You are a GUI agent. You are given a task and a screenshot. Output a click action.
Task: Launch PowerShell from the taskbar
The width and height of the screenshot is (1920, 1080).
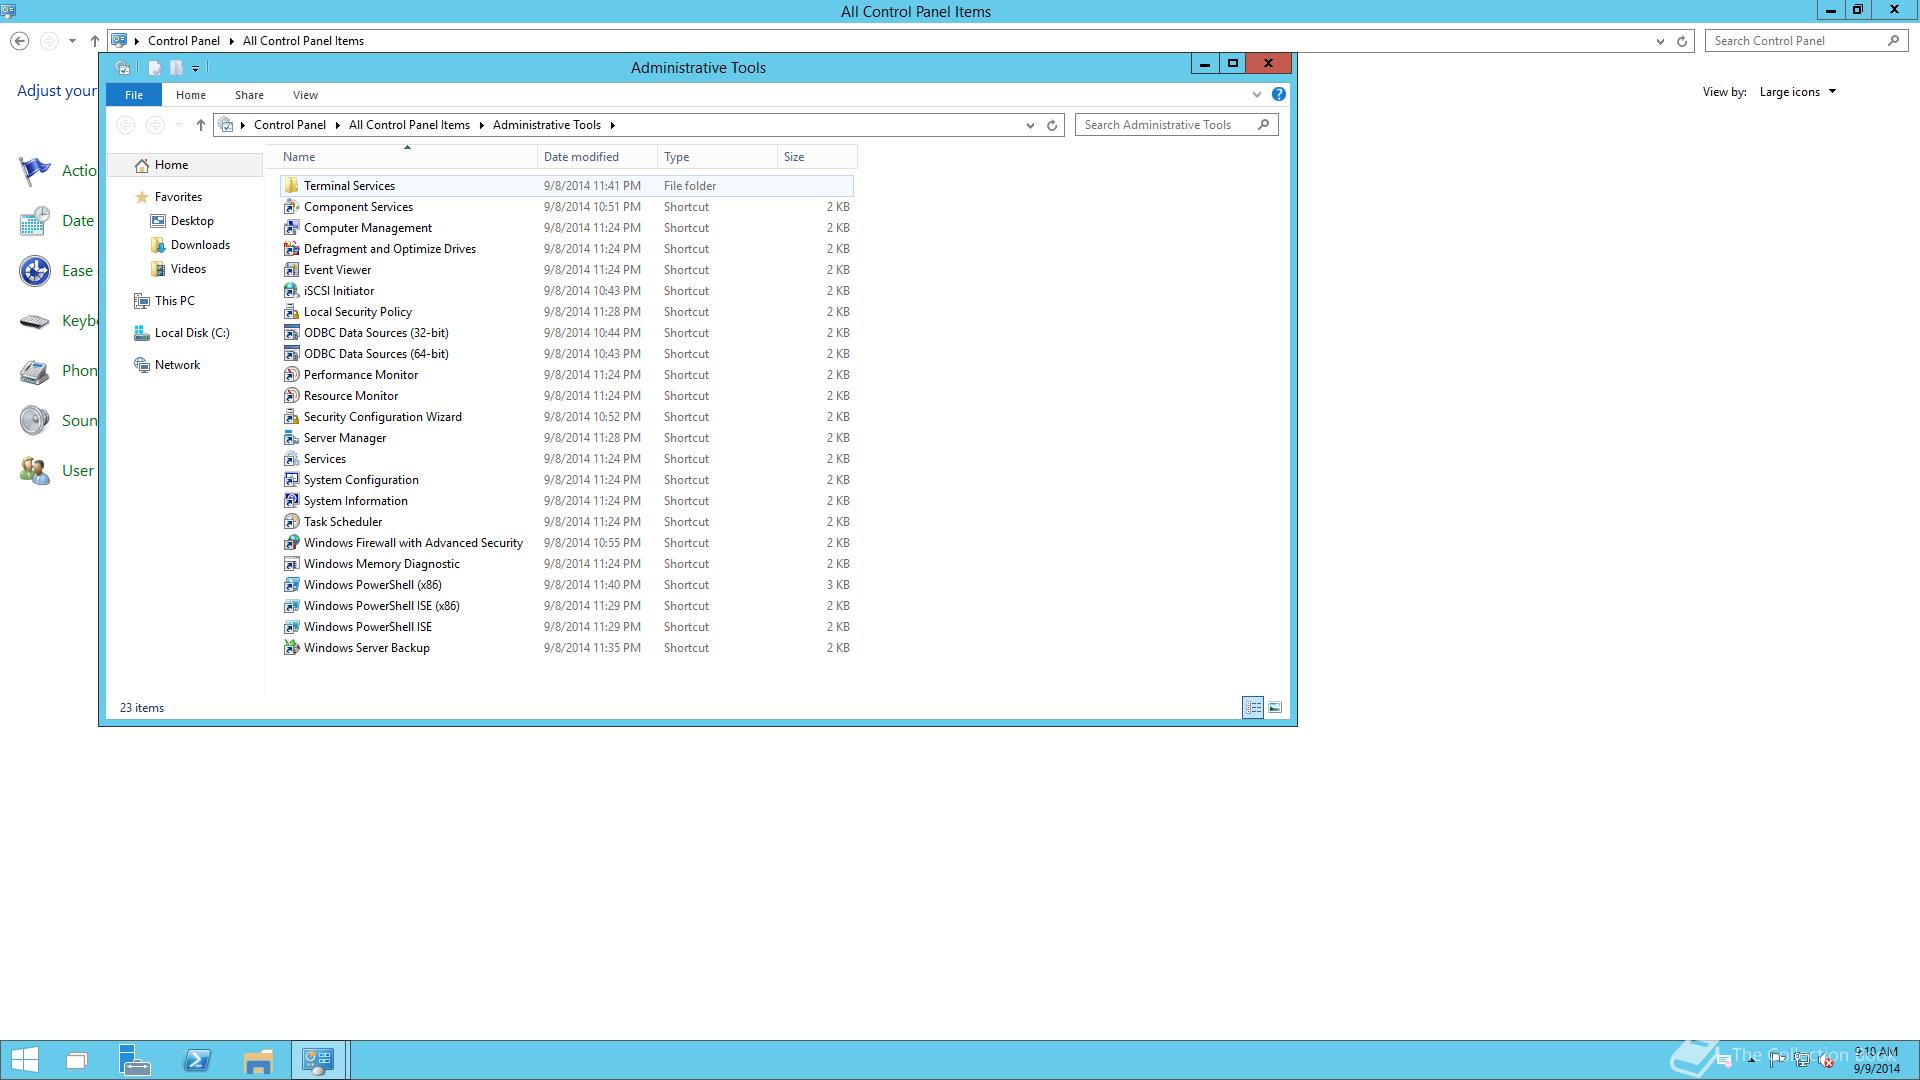[197, 1060]
